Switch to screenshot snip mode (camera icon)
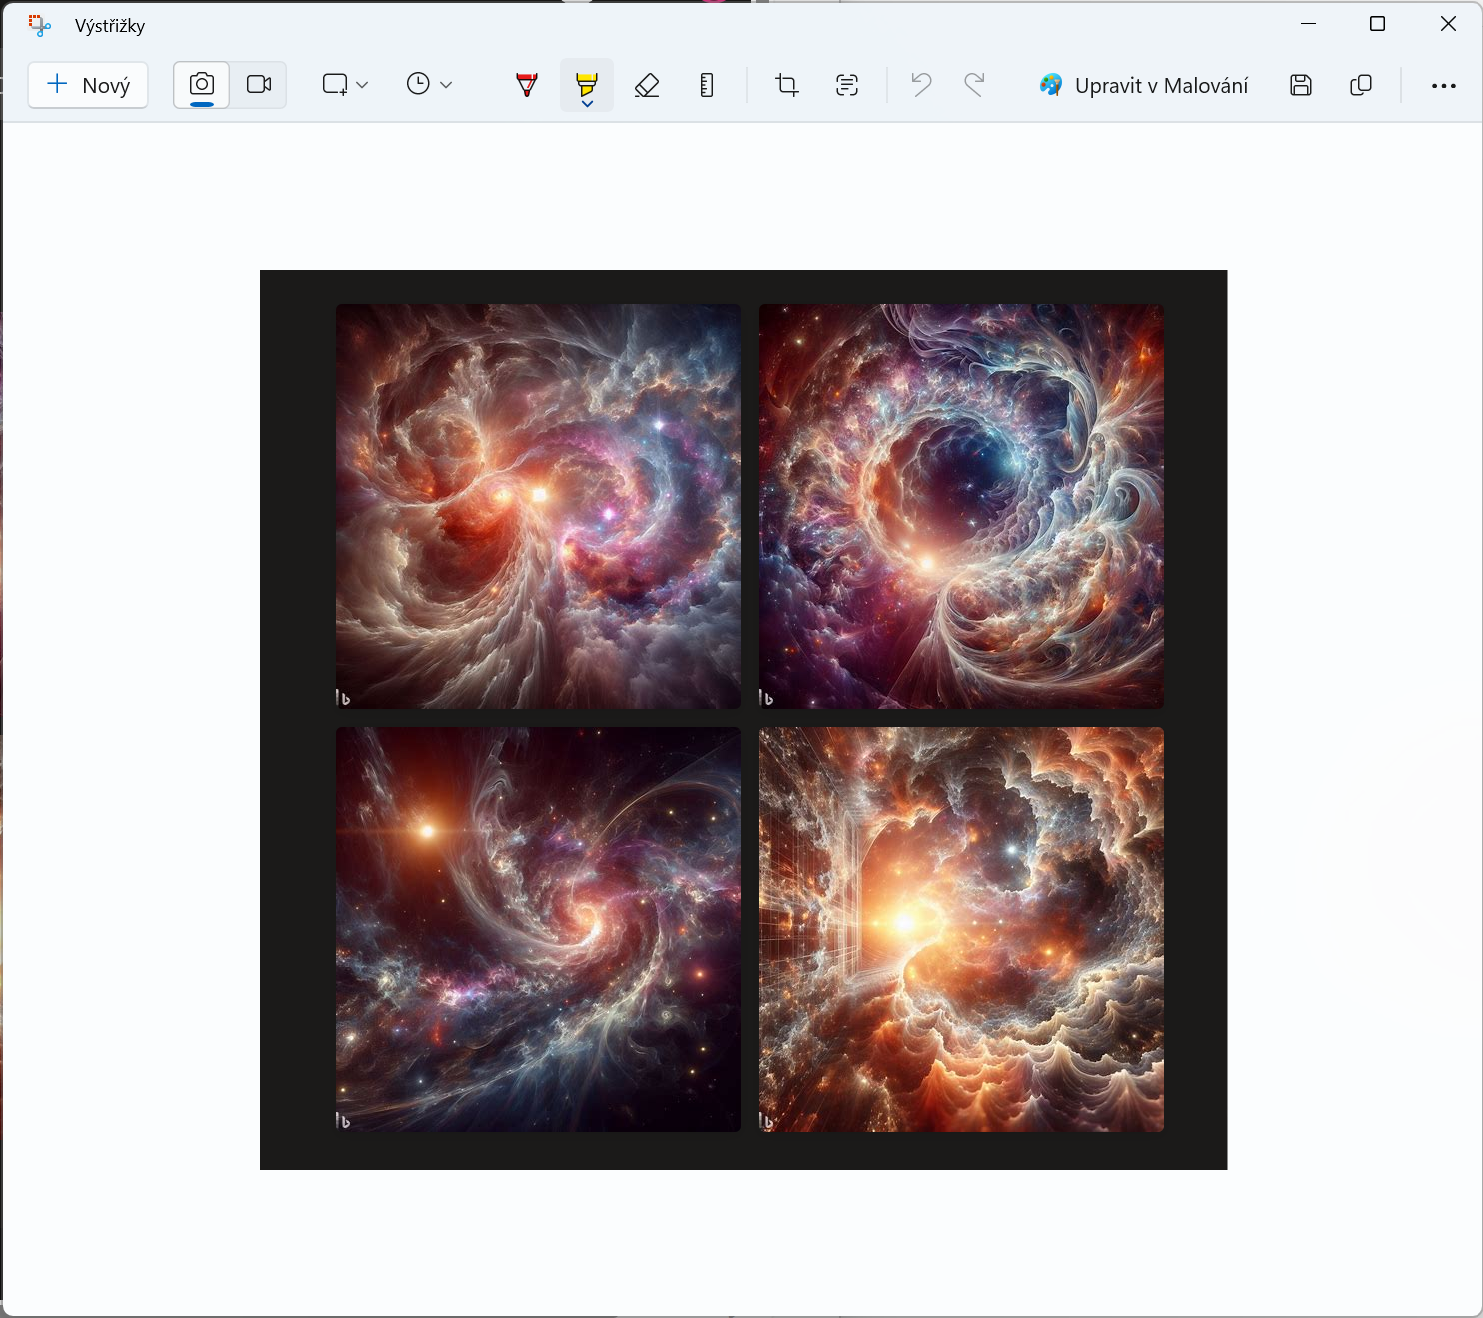Screen dimensions: 1483x1318 click(x=202, y=85)
